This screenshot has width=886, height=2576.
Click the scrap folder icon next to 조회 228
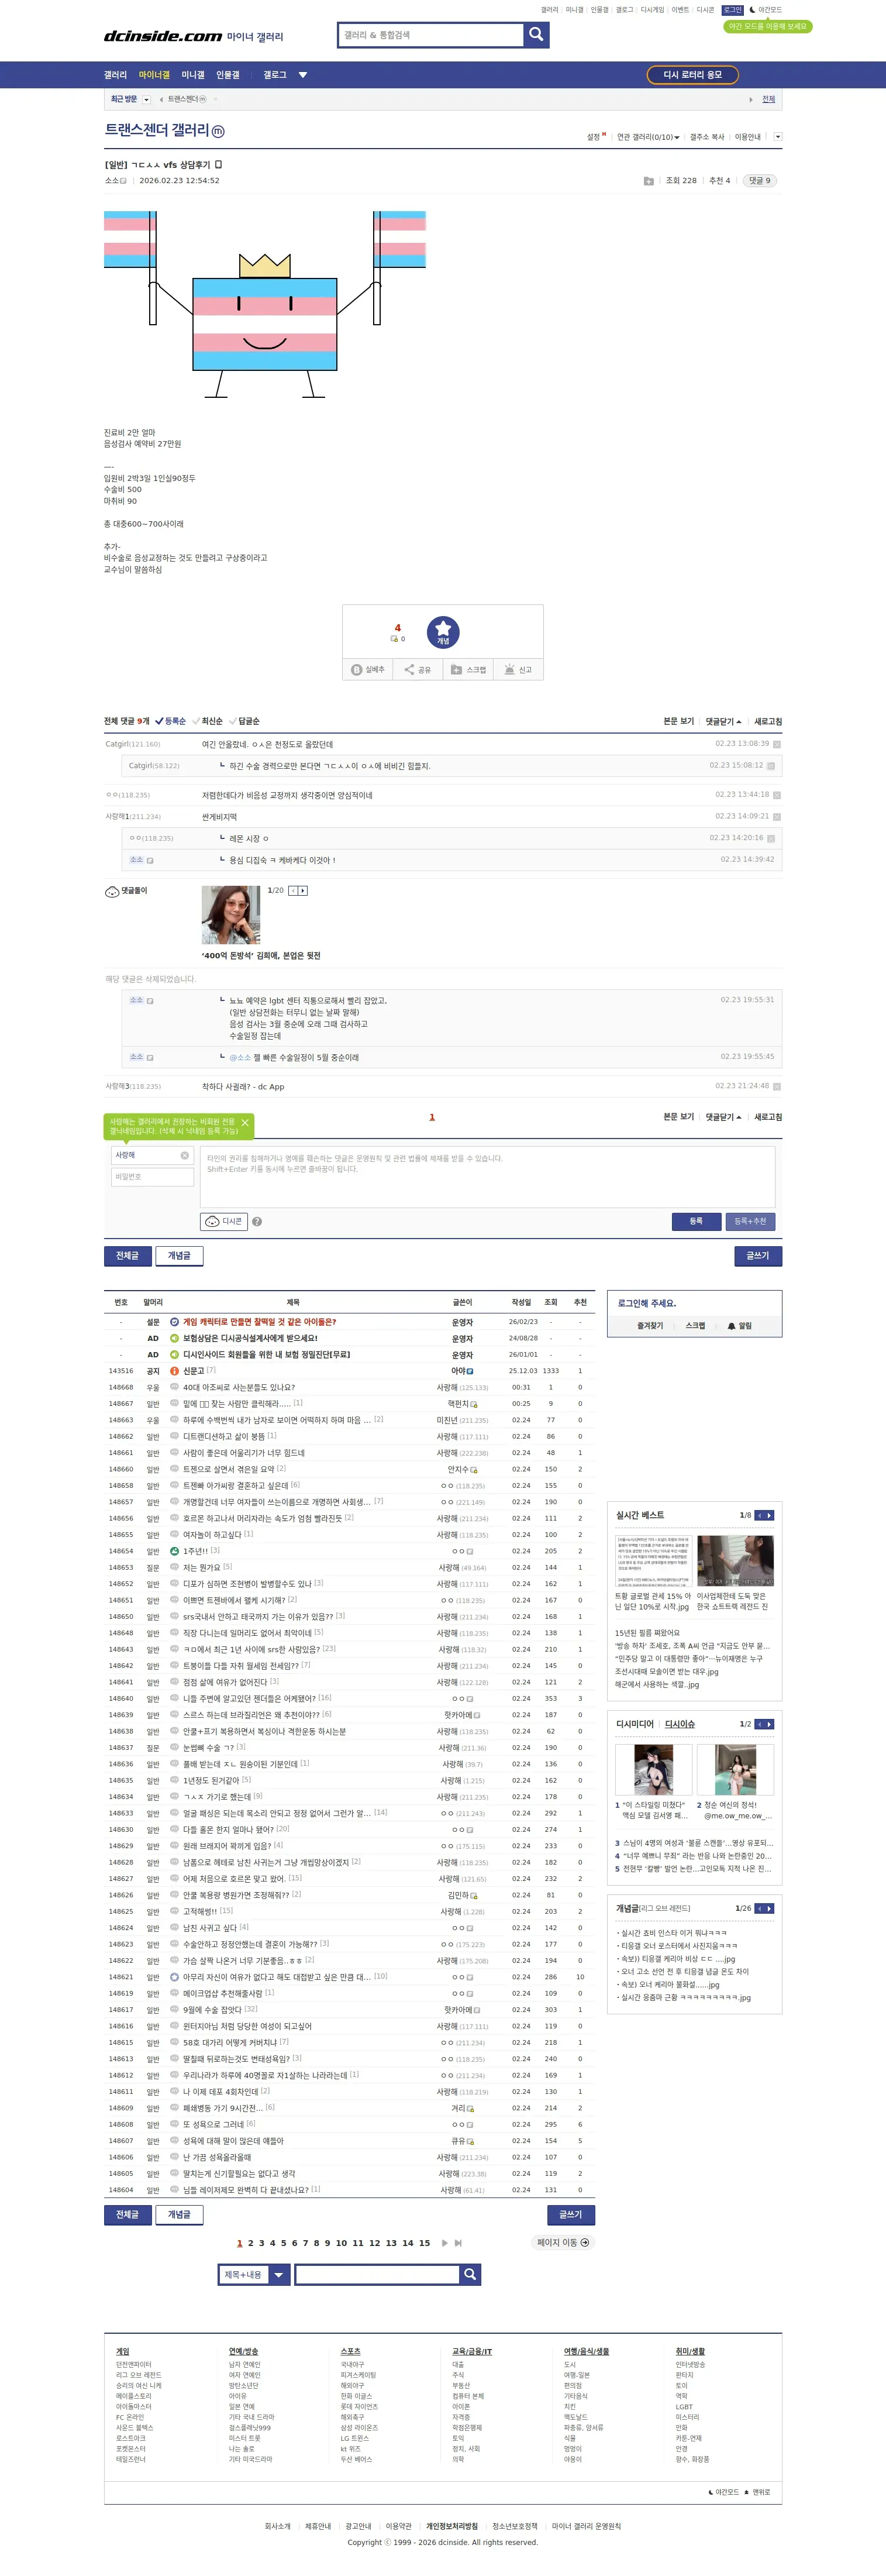pos(648,181)
